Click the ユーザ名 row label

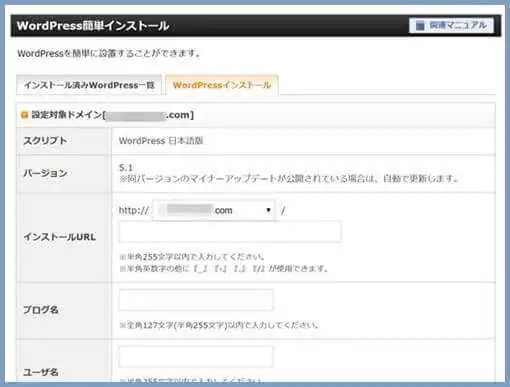[x=41, y=372]
